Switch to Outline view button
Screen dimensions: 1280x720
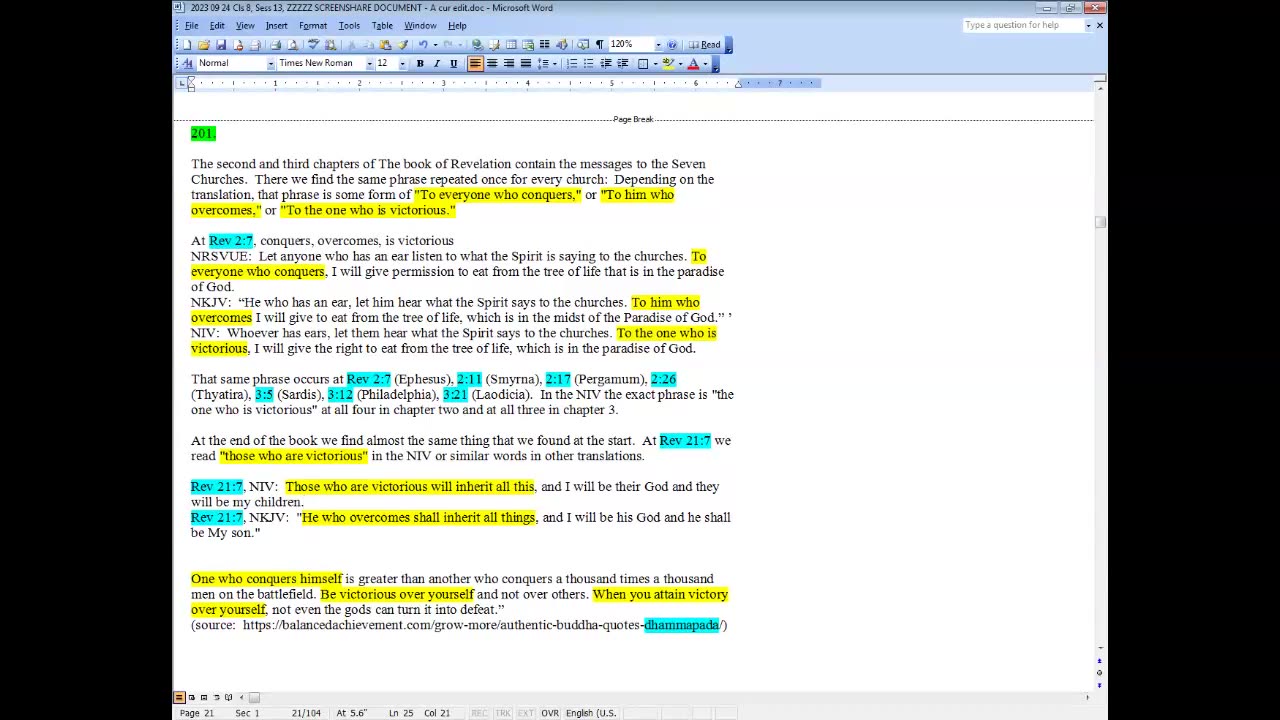click(x=216, y=697)
